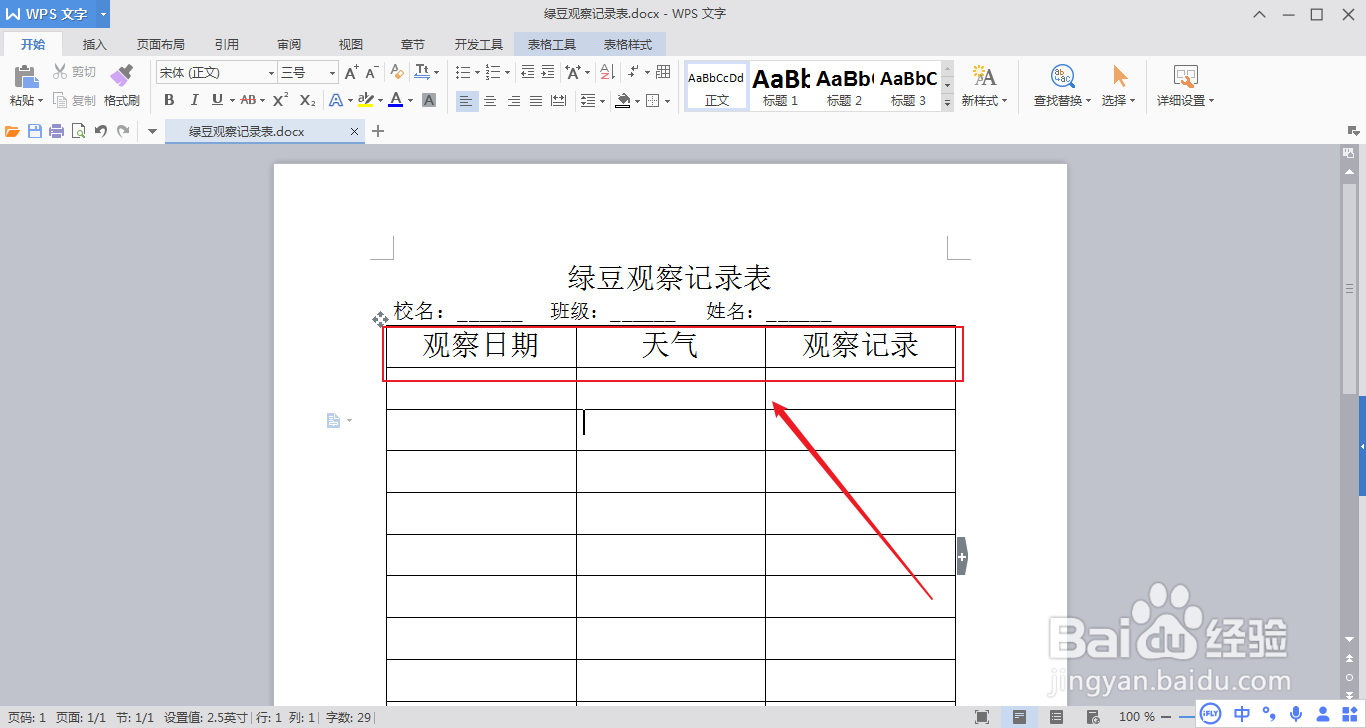
Task: Apply subscript X₂ formatting
Action: tap(308, 100)
